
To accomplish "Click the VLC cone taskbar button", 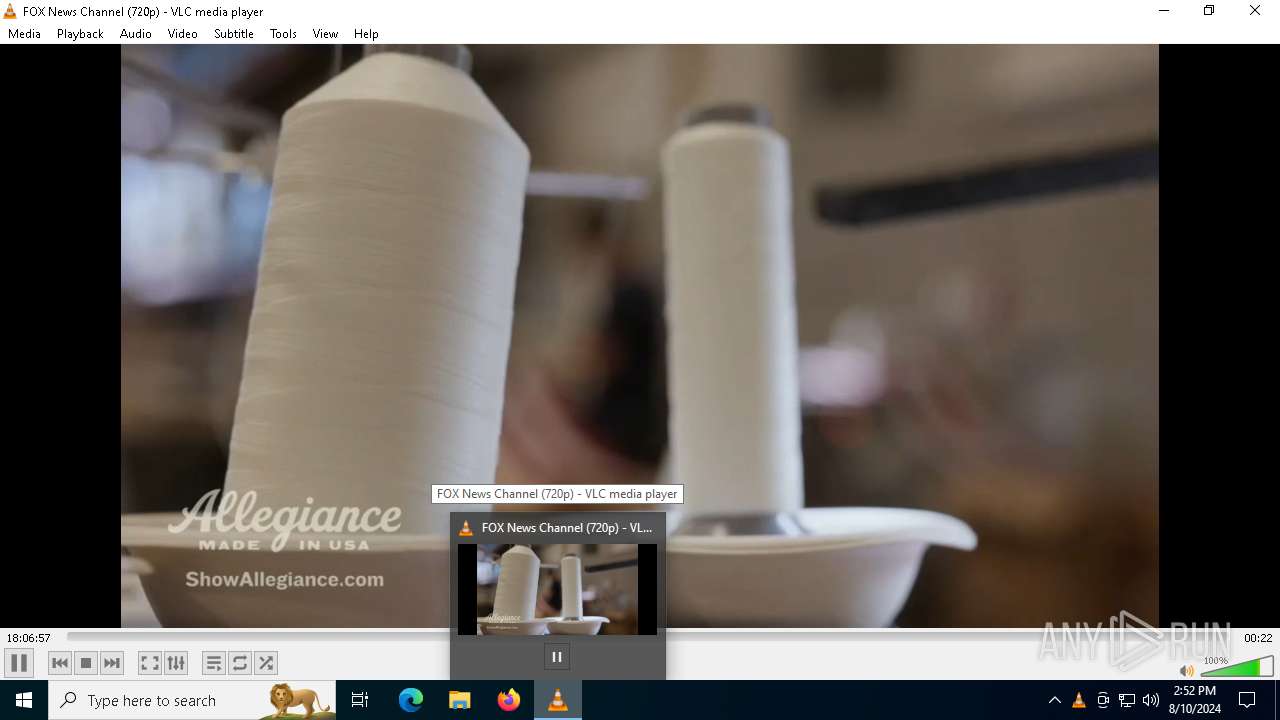I will pos(558,700).
